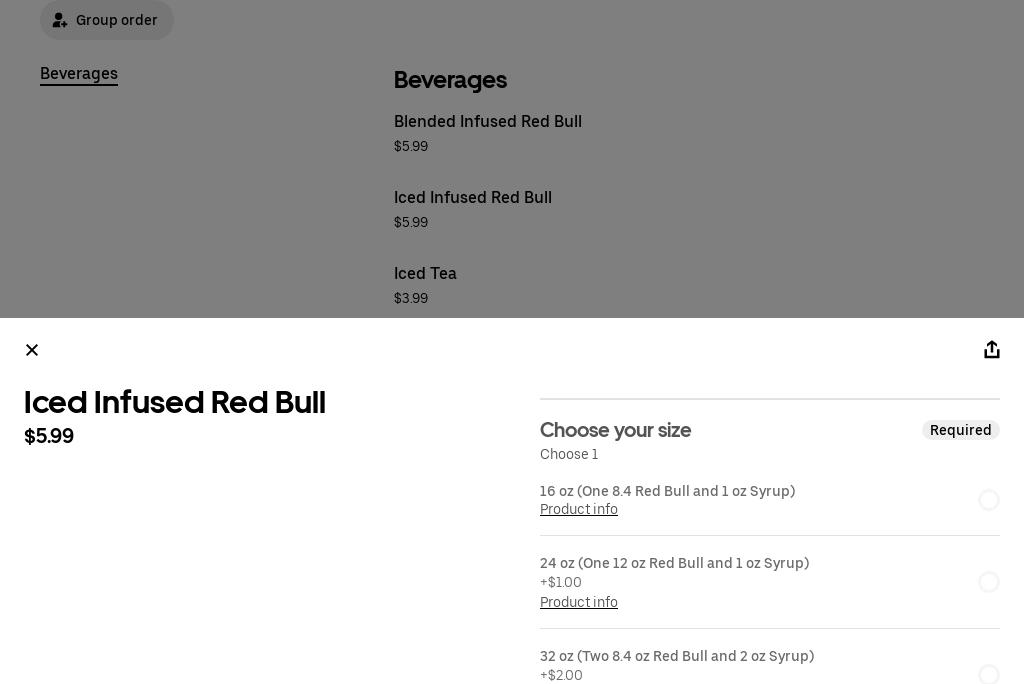1024x684 pixels.
Task: Click the 16 oz option label text
Action: tap(667, 492)
